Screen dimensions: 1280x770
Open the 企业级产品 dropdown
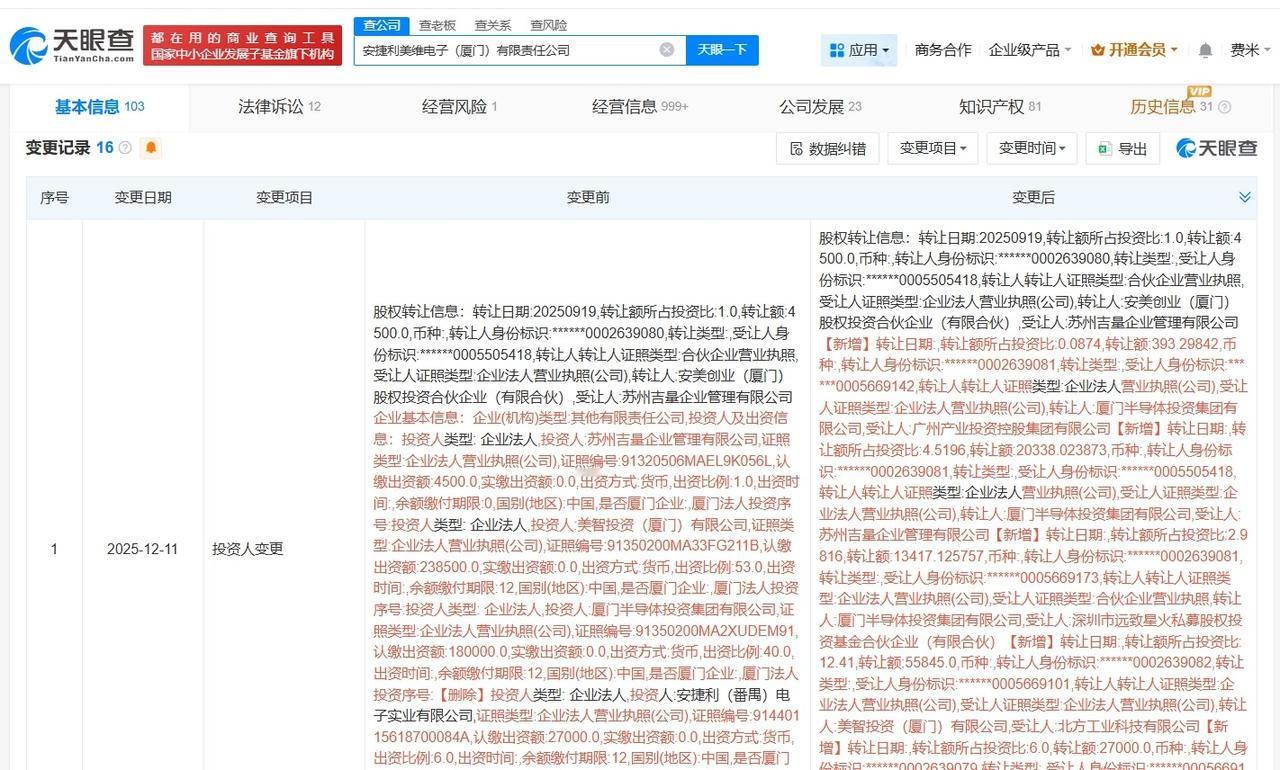1029,50
